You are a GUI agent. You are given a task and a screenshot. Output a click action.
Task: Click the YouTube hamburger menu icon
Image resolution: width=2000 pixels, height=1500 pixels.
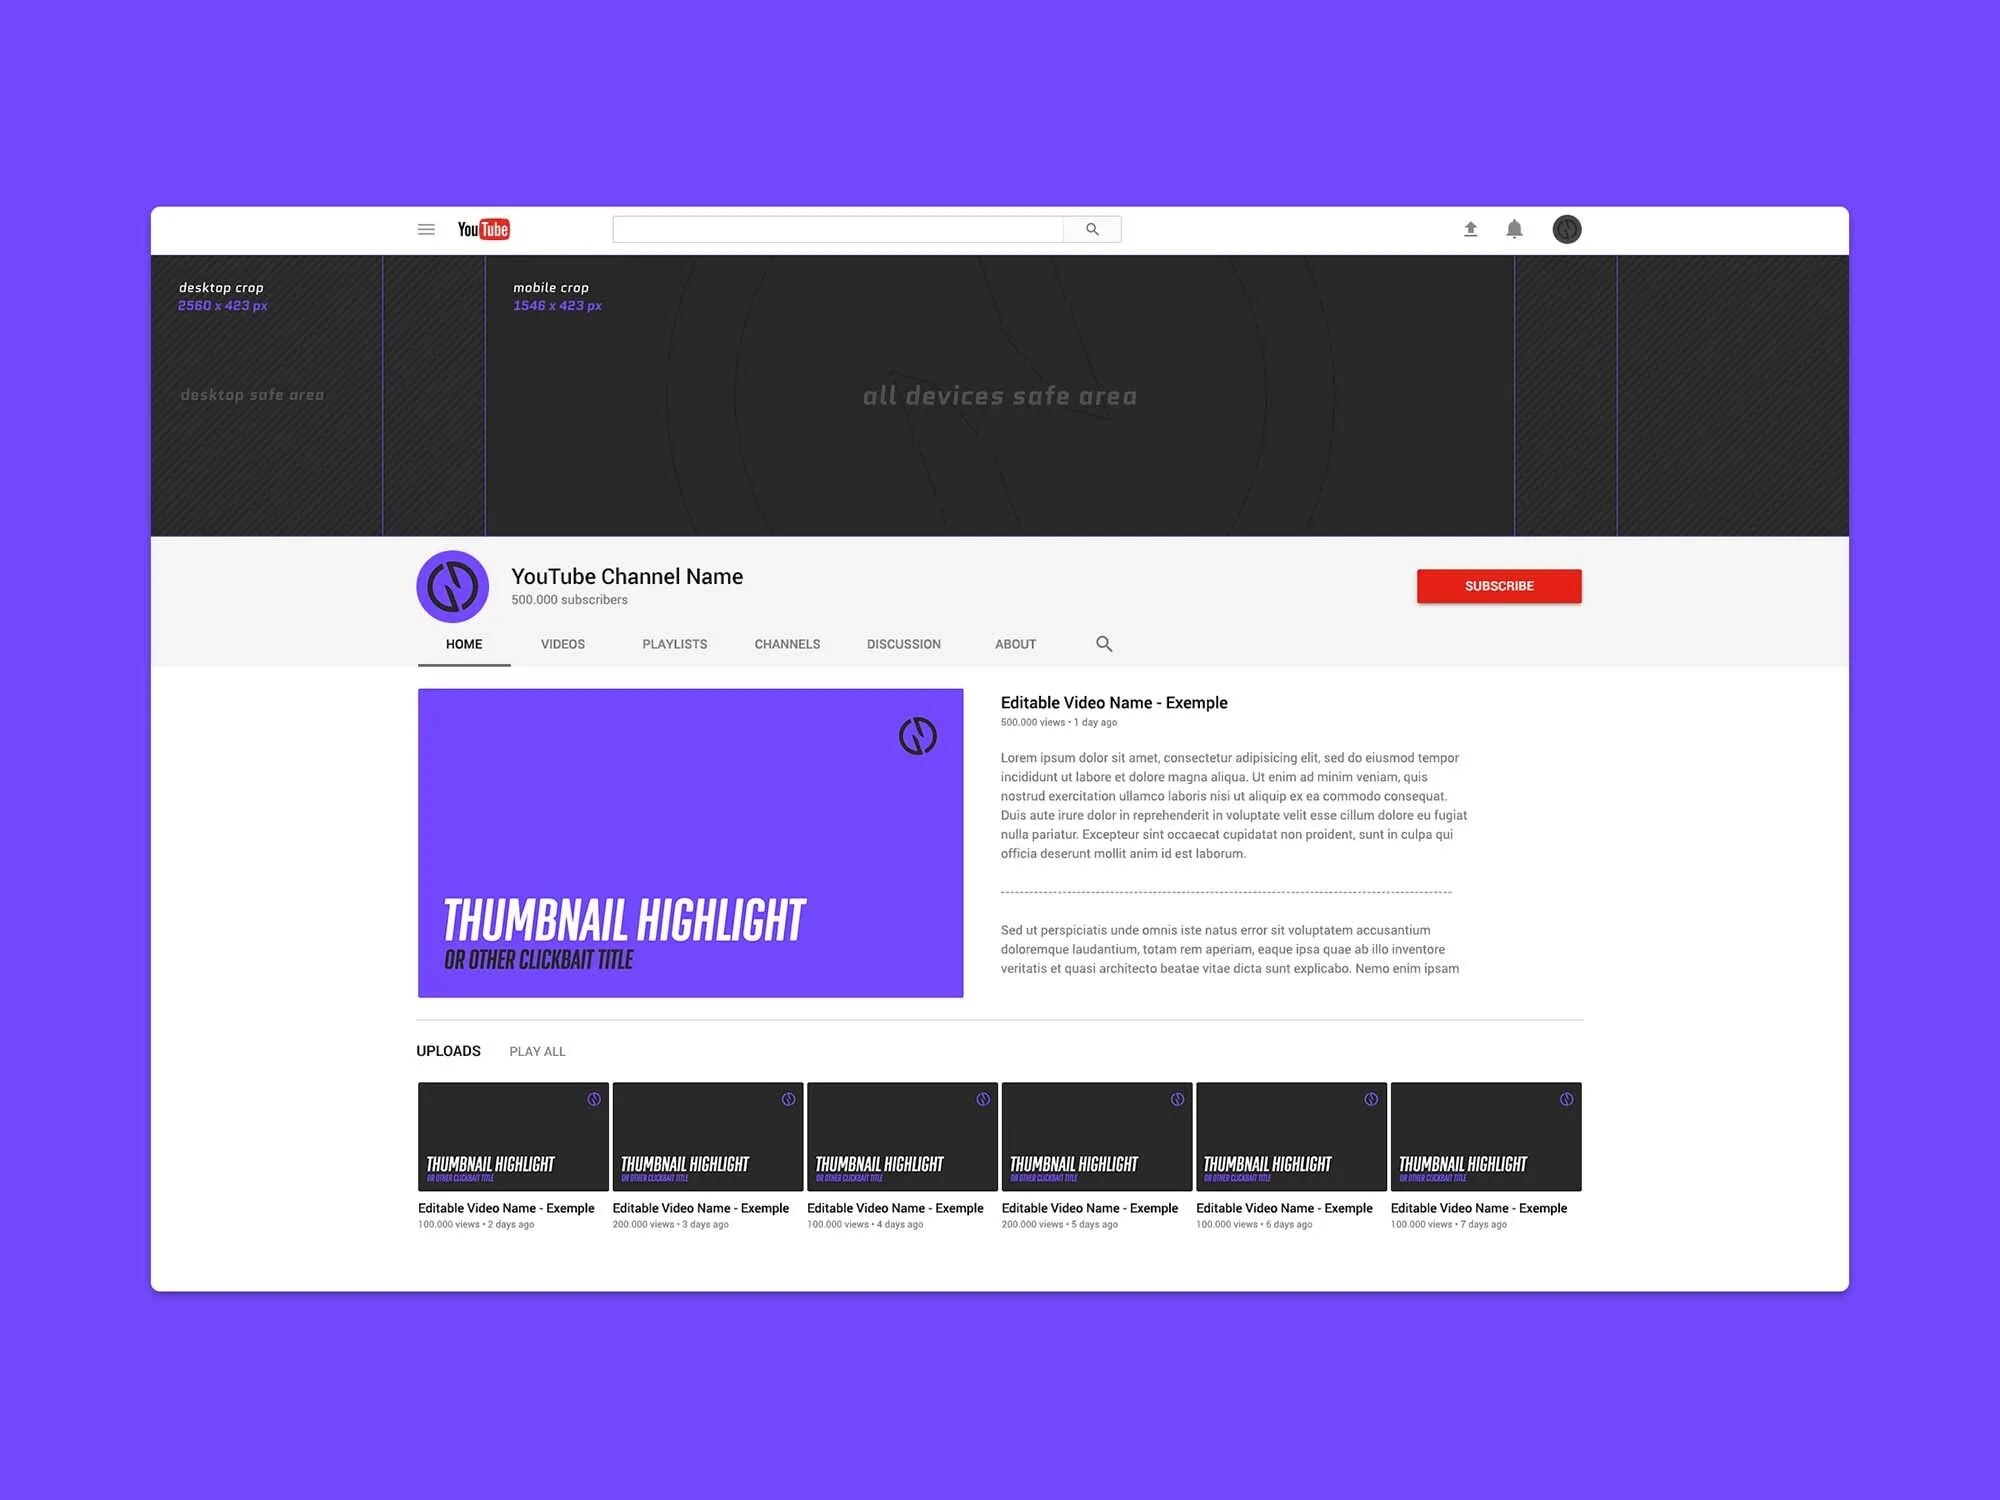[425, 227]
